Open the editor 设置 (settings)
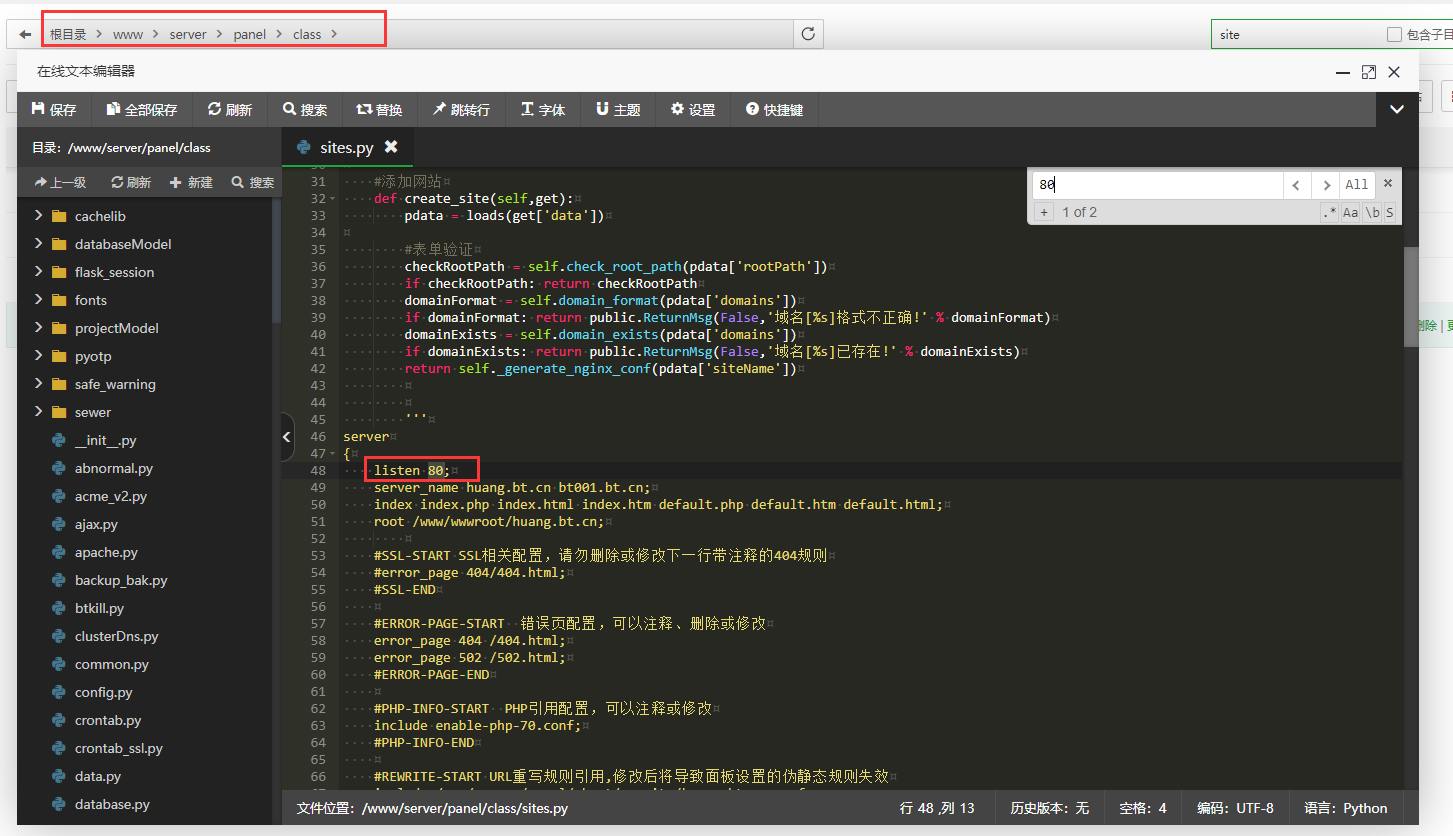The image size is (1453, 836). tap(693, 110)
